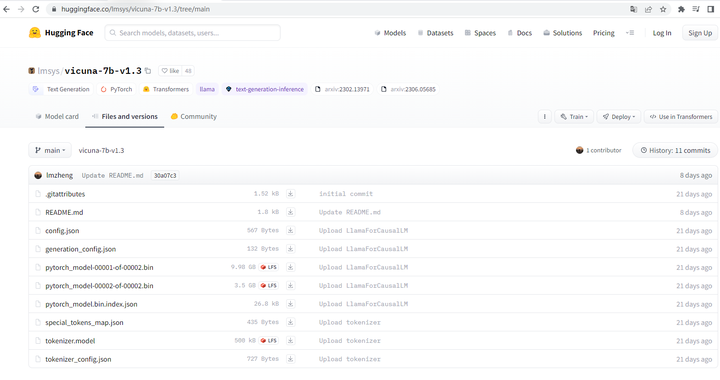
Task: Focus the Search models, datasets, users field
Action: (193, 33)
